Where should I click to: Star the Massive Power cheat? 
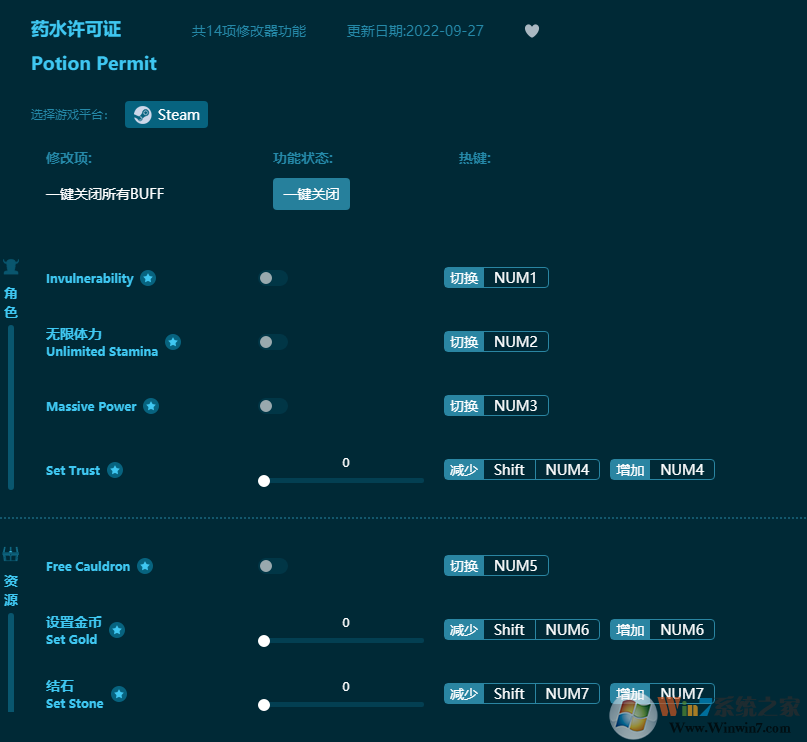point(151,406)
